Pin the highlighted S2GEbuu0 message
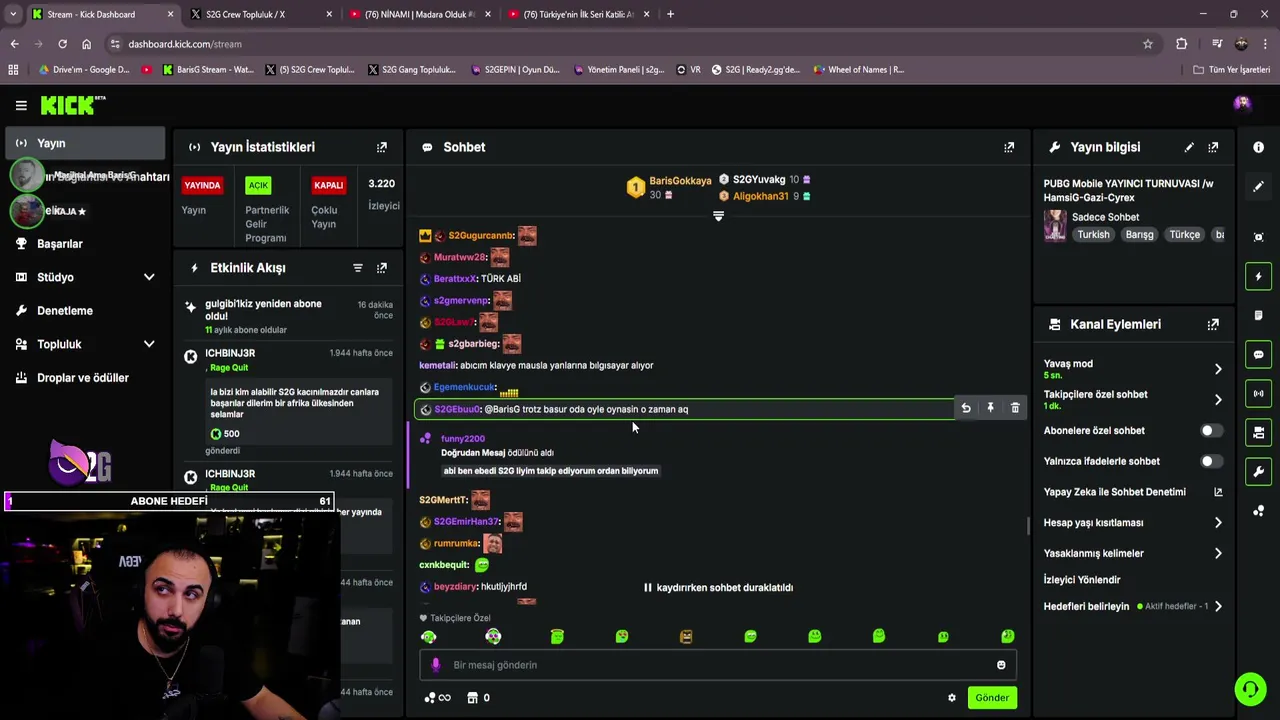The width and height of the screenshot is (1280, 720). coord(990,408)
